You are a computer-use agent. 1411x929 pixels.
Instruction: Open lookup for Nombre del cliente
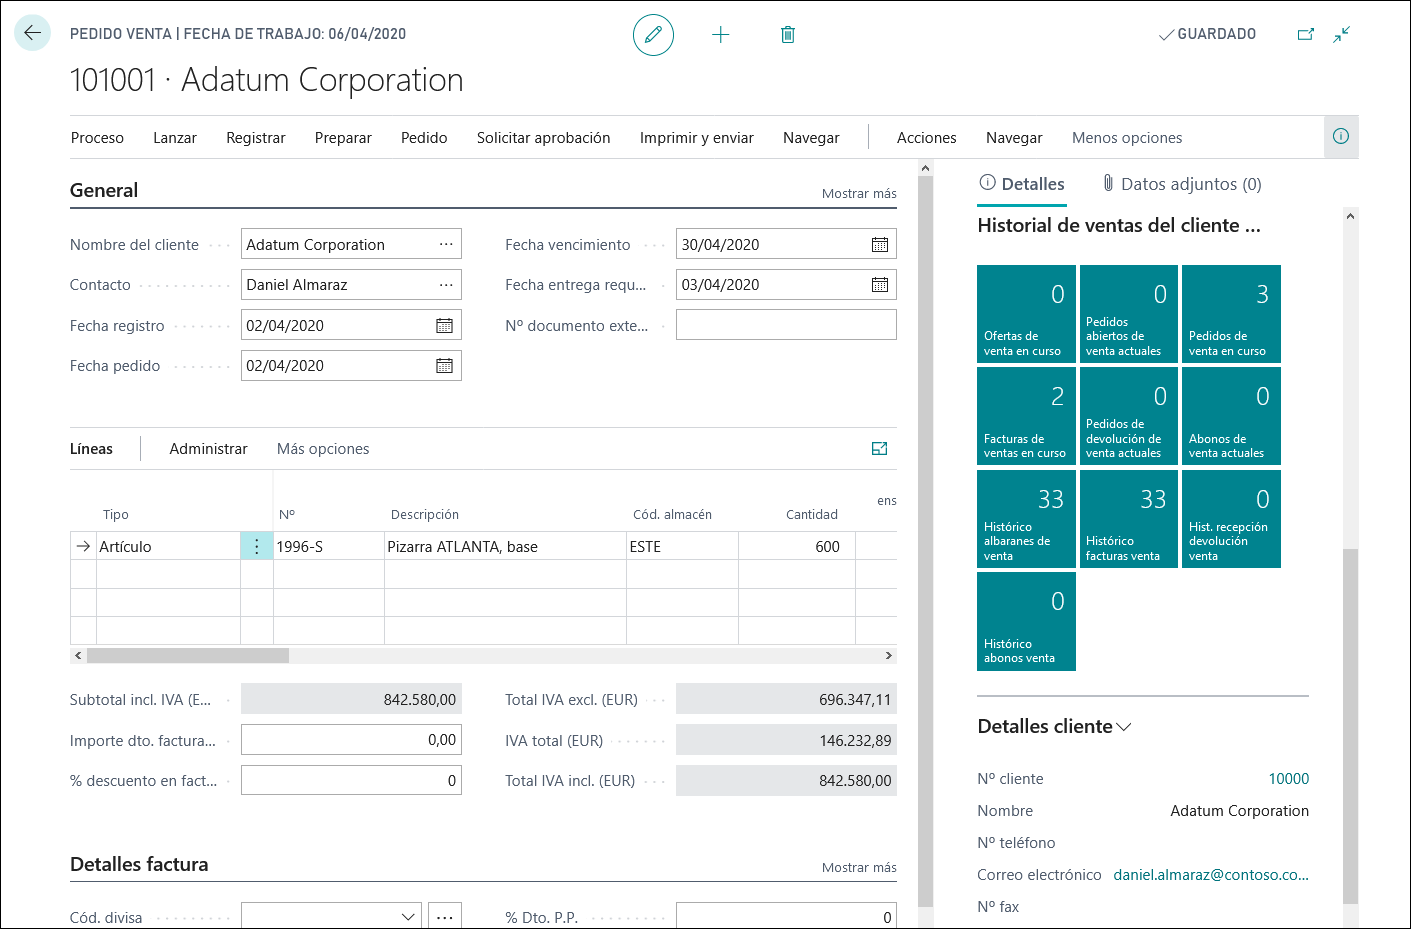[446, 245]
